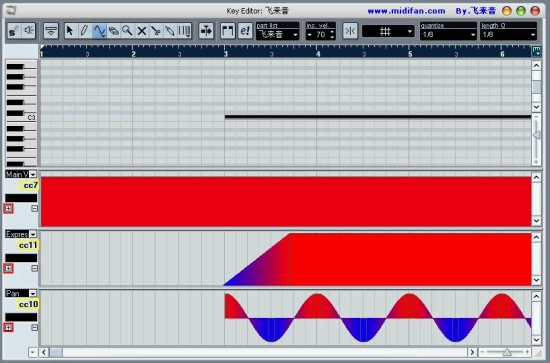Click the plus button on cc11 lane

tap(8, 268)
